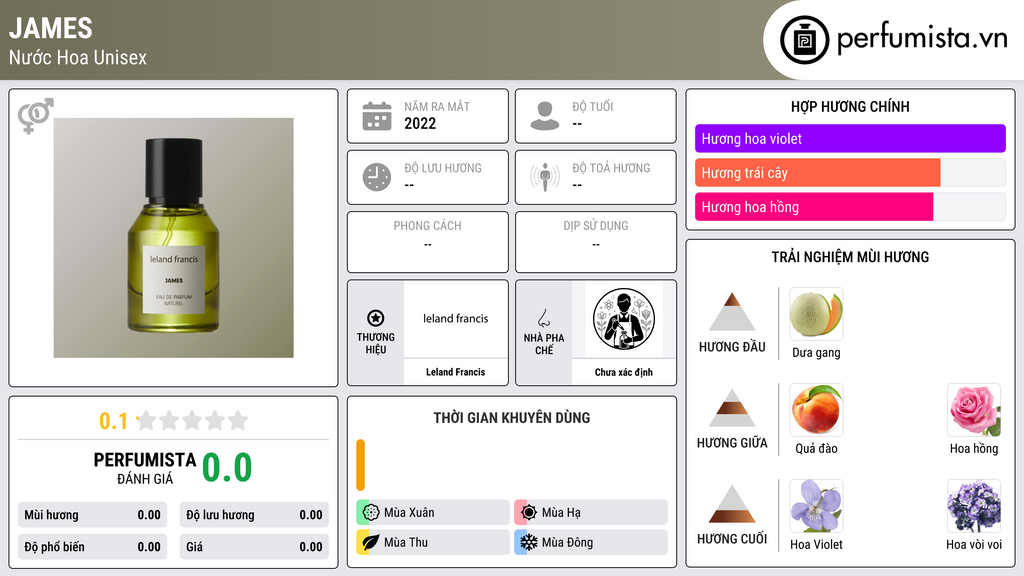Image resolution: width=1024 pixels, height=576 pixels.
Task: Click the Perfumista đánh giá label
Action: click(145, 468)
